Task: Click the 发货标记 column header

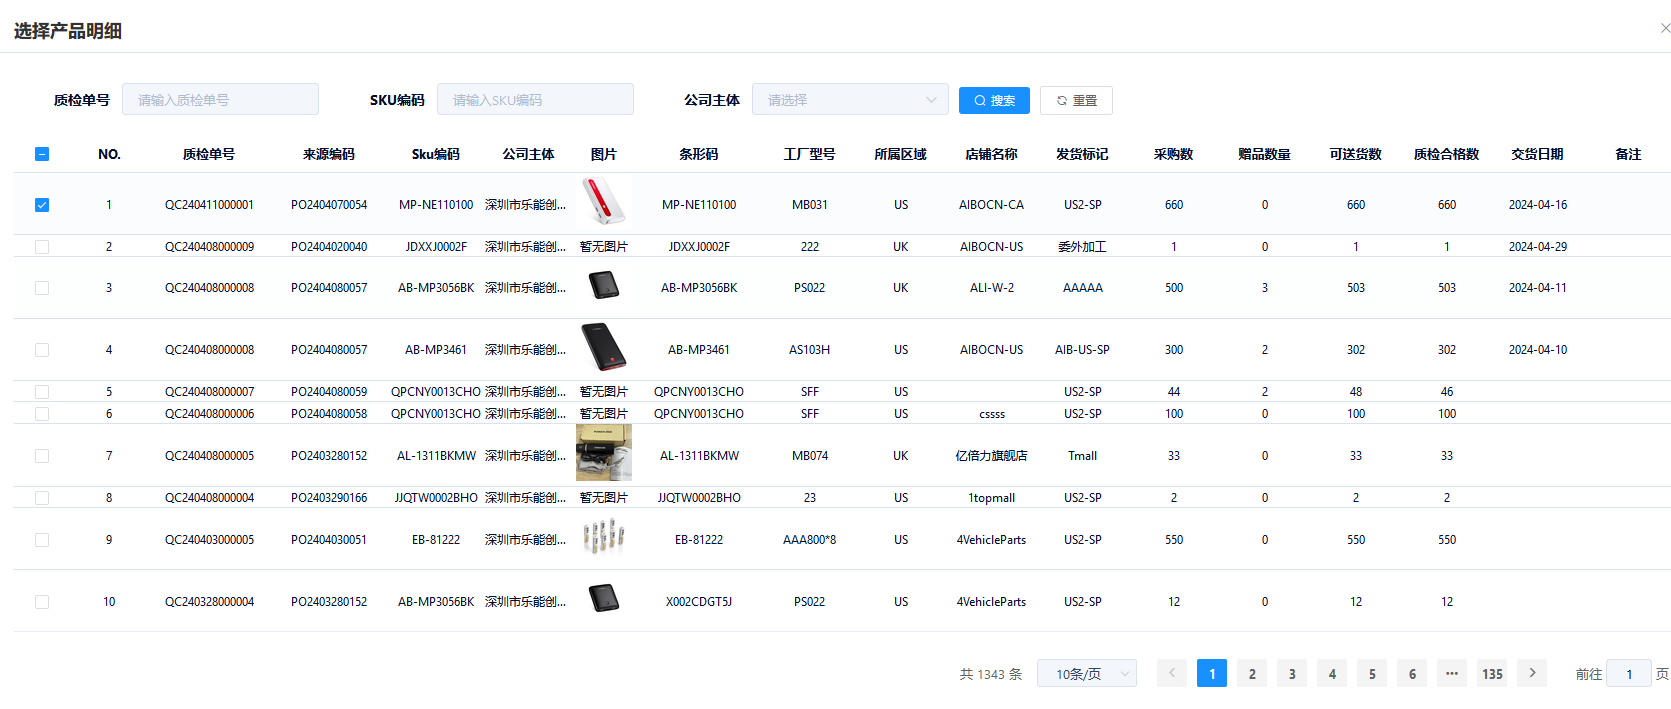Action: [1083, 154]
